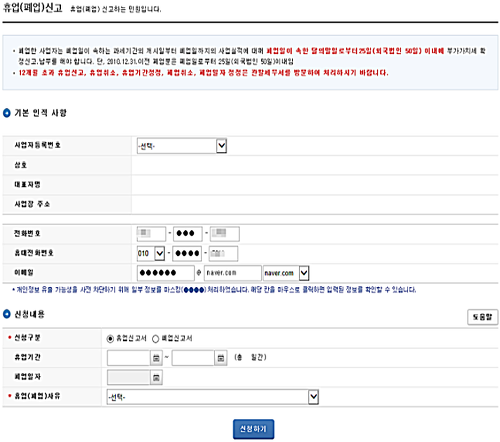500x442 pixels.
Task: Click the masked 이메일 ID field
Action: click(166, 273)
